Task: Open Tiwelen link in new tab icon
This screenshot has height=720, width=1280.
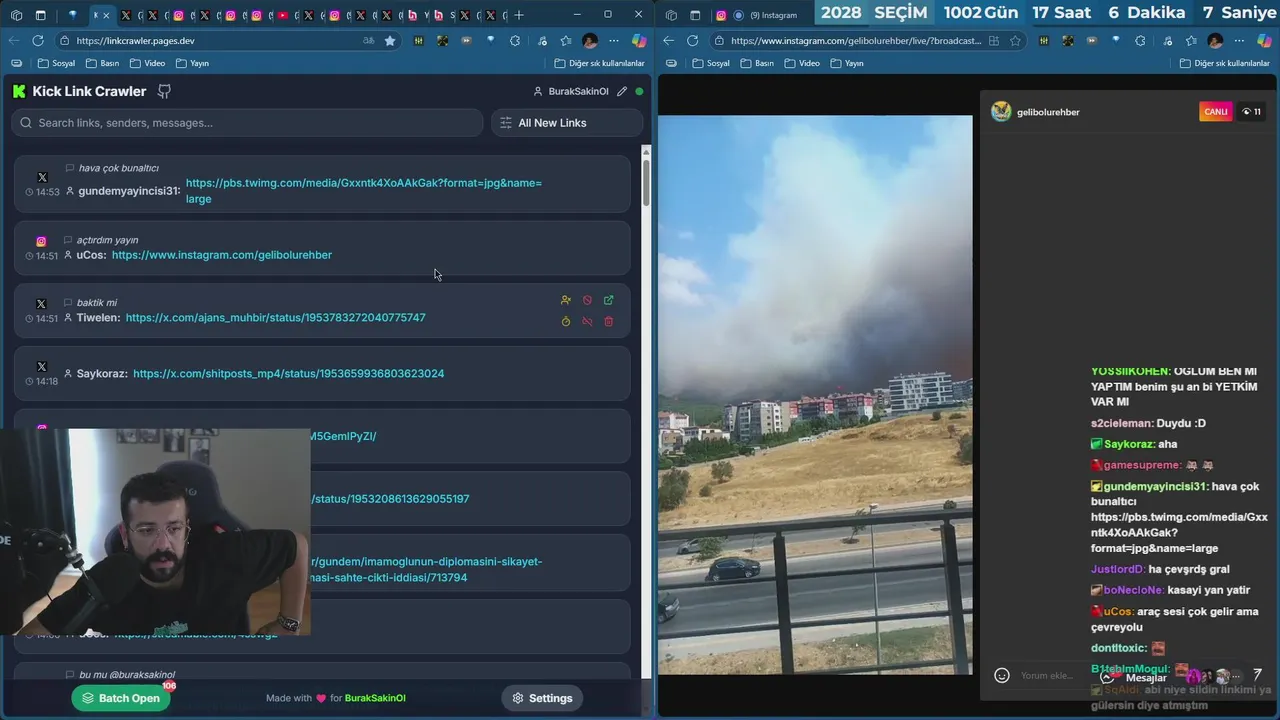Action: pos(608,300)
